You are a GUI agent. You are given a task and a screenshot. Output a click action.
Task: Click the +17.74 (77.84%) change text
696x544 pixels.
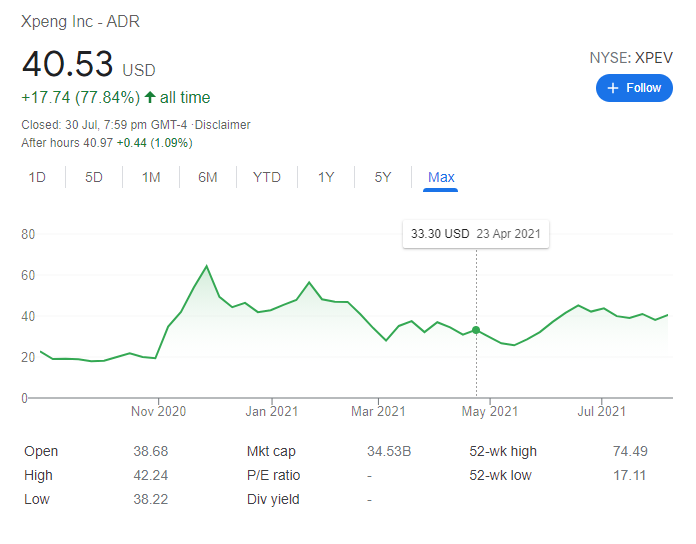coord(81,97)
